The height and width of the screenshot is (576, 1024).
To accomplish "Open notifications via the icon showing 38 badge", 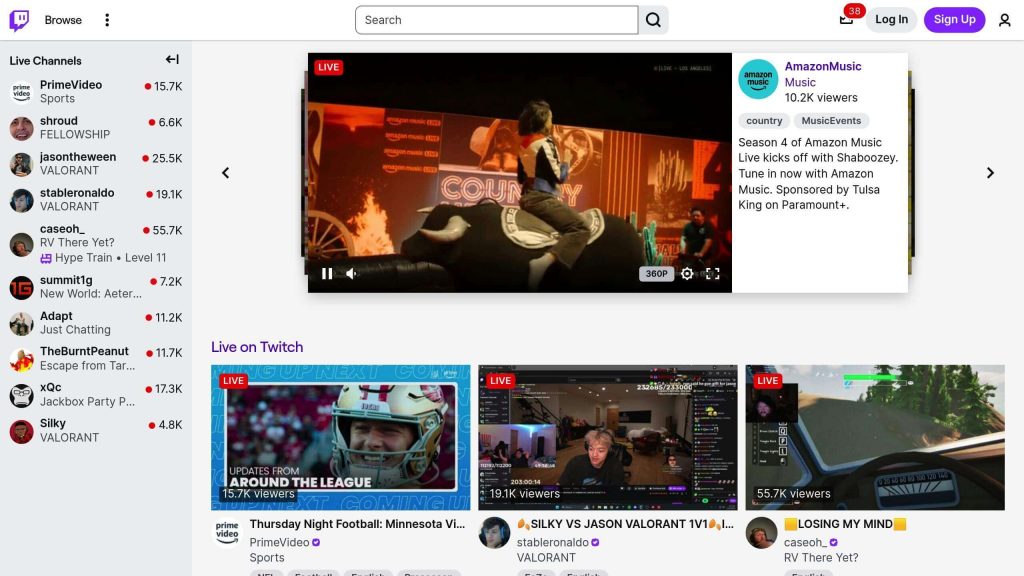I will tap(846, 20).
